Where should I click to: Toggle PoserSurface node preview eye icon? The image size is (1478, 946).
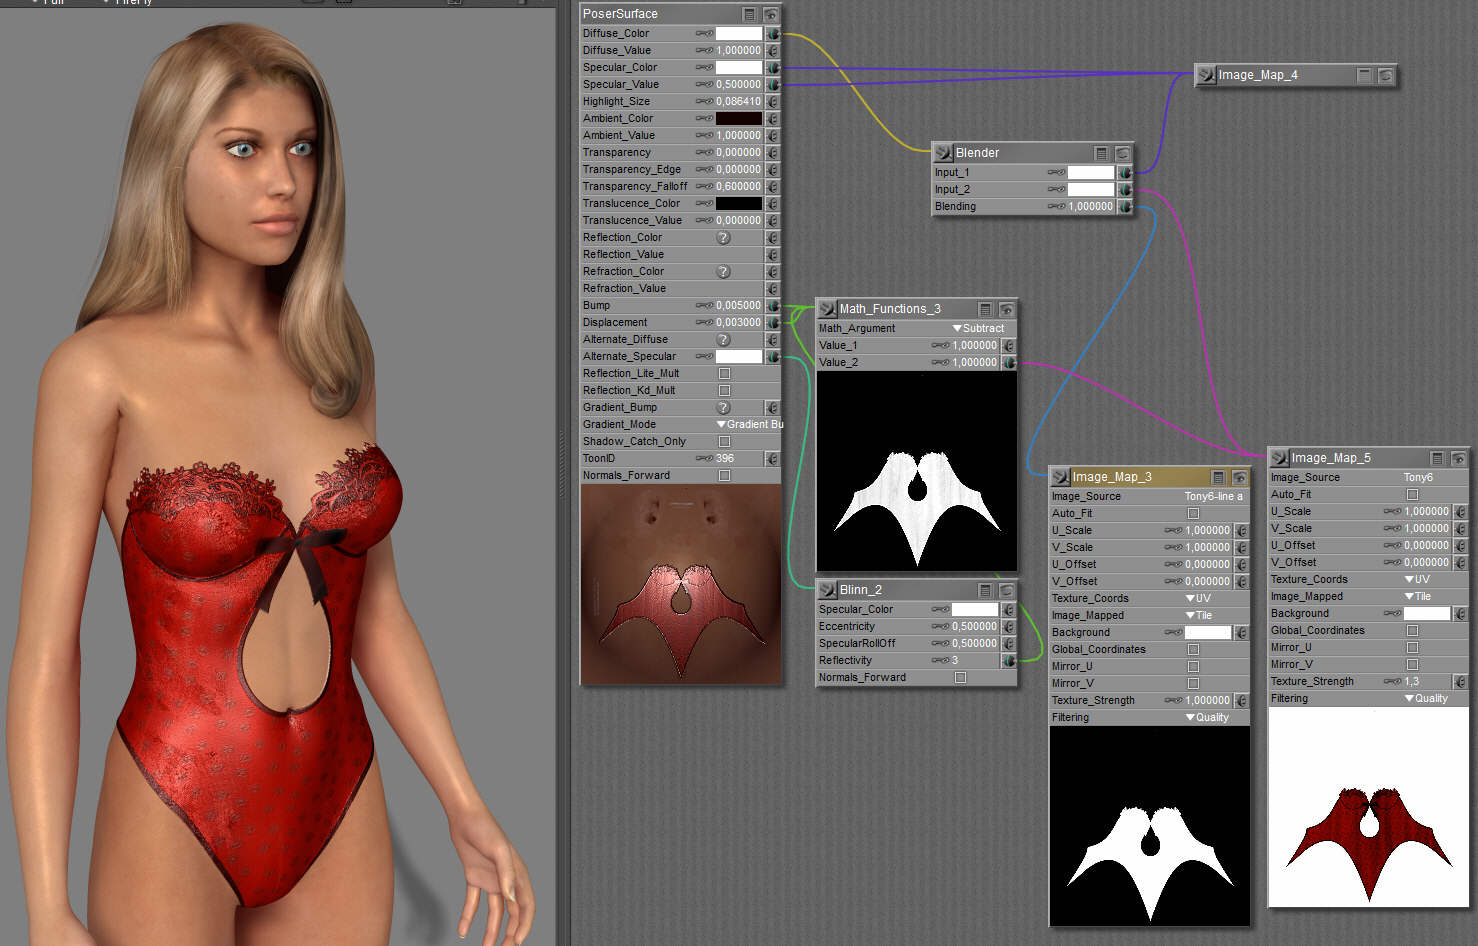(x=771, y=14)
